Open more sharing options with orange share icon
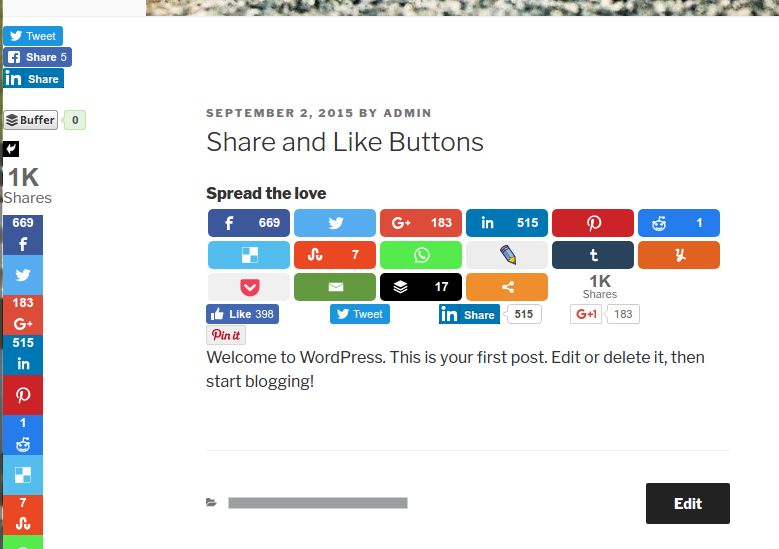 point(507,287)
